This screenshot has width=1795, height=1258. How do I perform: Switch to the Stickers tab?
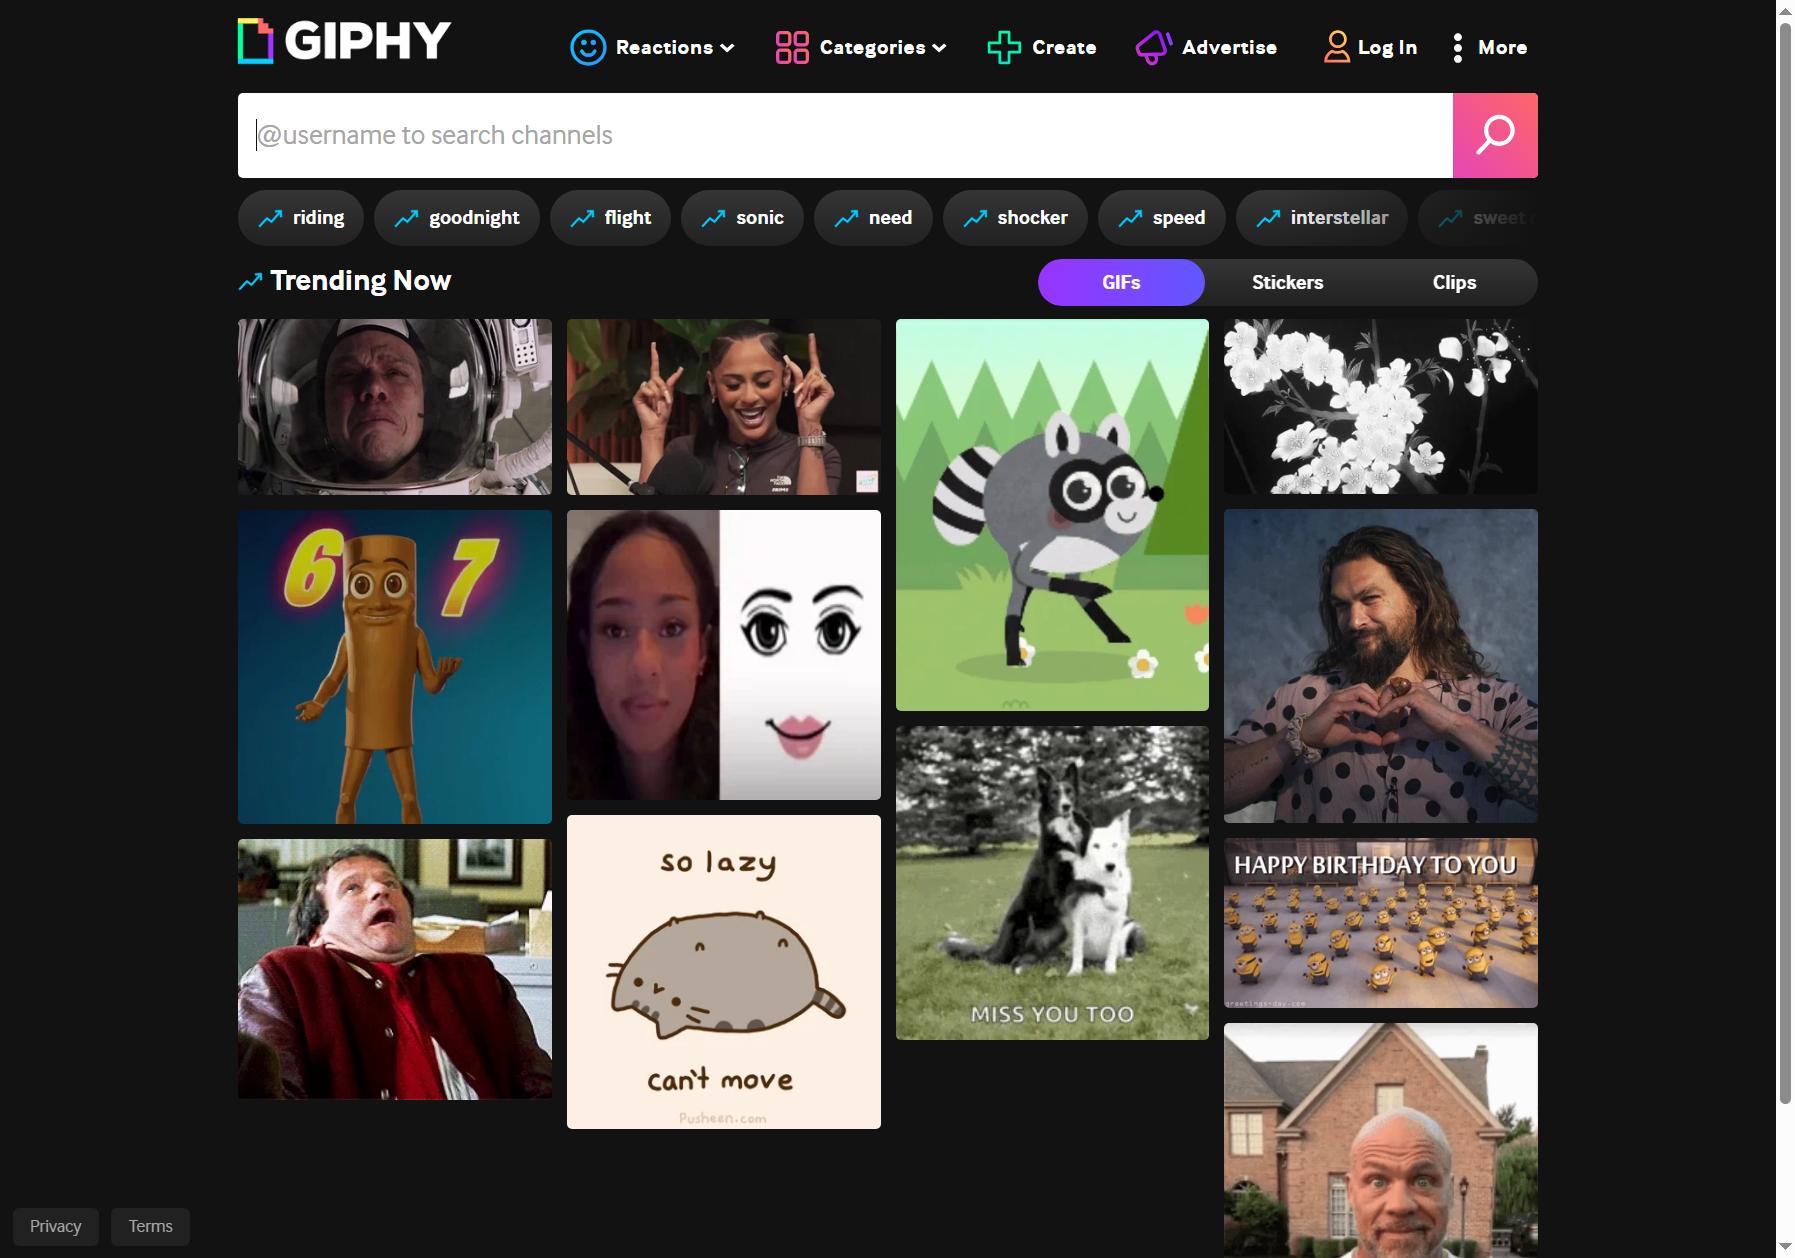tap(1287, 282)
